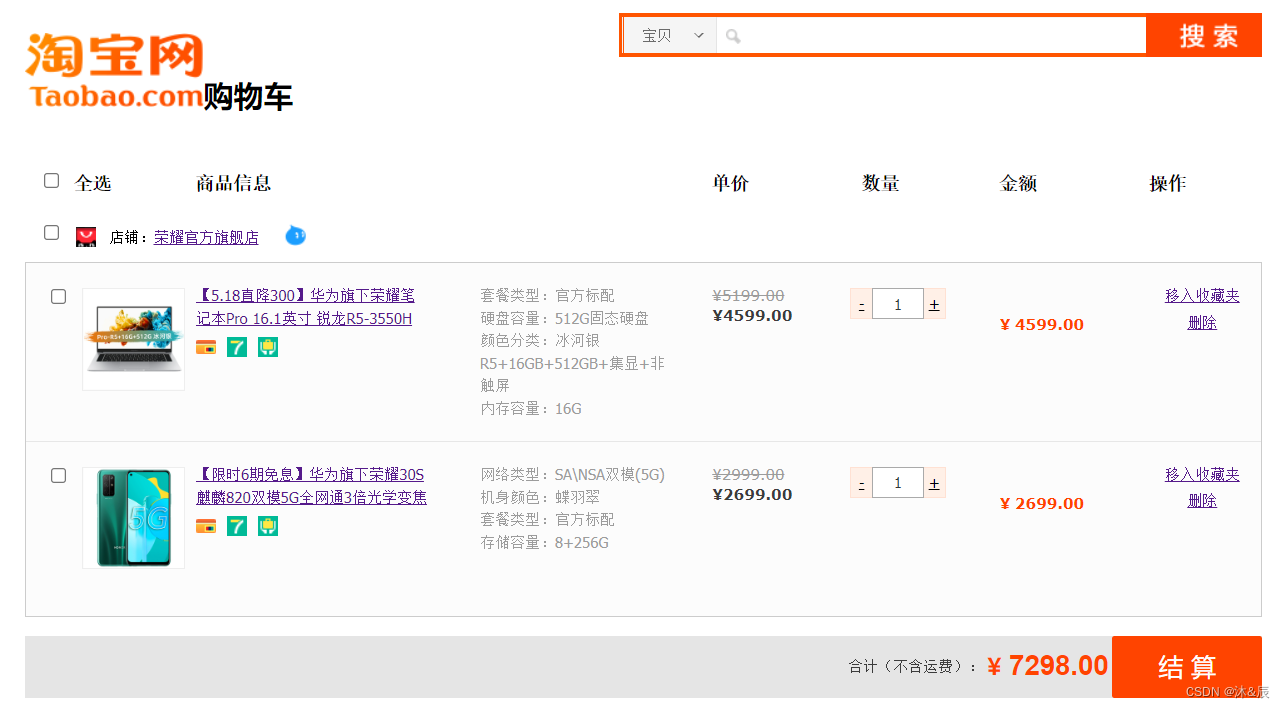Viewport: 1285px width, 708px height.
Task: Click the 机身颜色：蝶羽翠 spec text
Action: (x=540, y=497)
